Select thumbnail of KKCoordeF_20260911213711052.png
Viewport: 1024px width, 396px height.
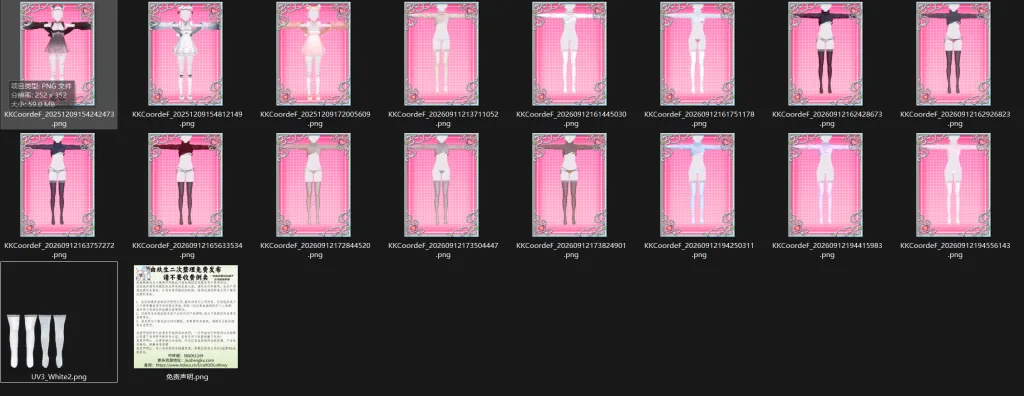pyautogui.click(x=441, y=54)
